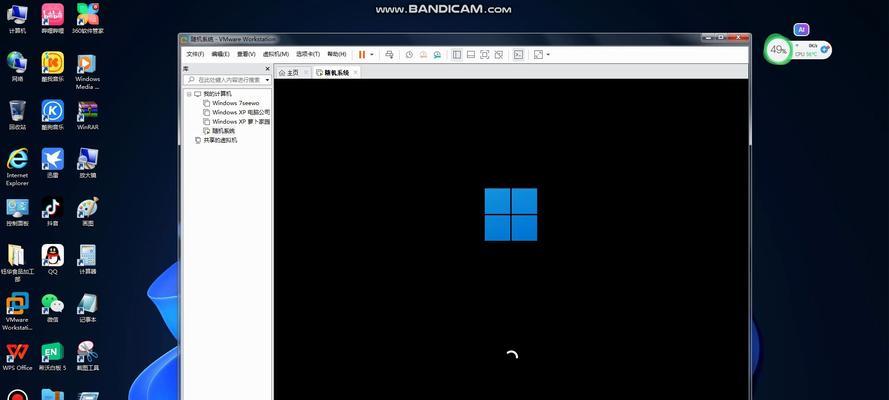Open the stretch display dropdown arrow
The width and height of the screenshot is (889, 400).
548,55
